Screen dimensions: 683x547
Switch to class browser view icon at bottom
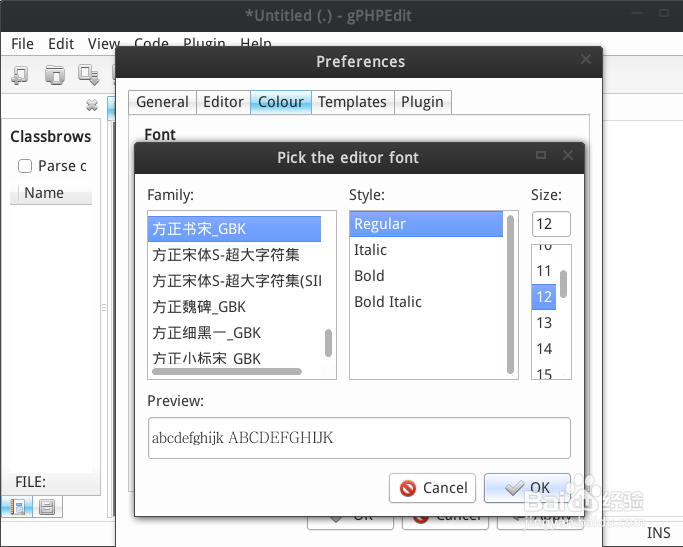pyautogui.click(x=17, y=507)
